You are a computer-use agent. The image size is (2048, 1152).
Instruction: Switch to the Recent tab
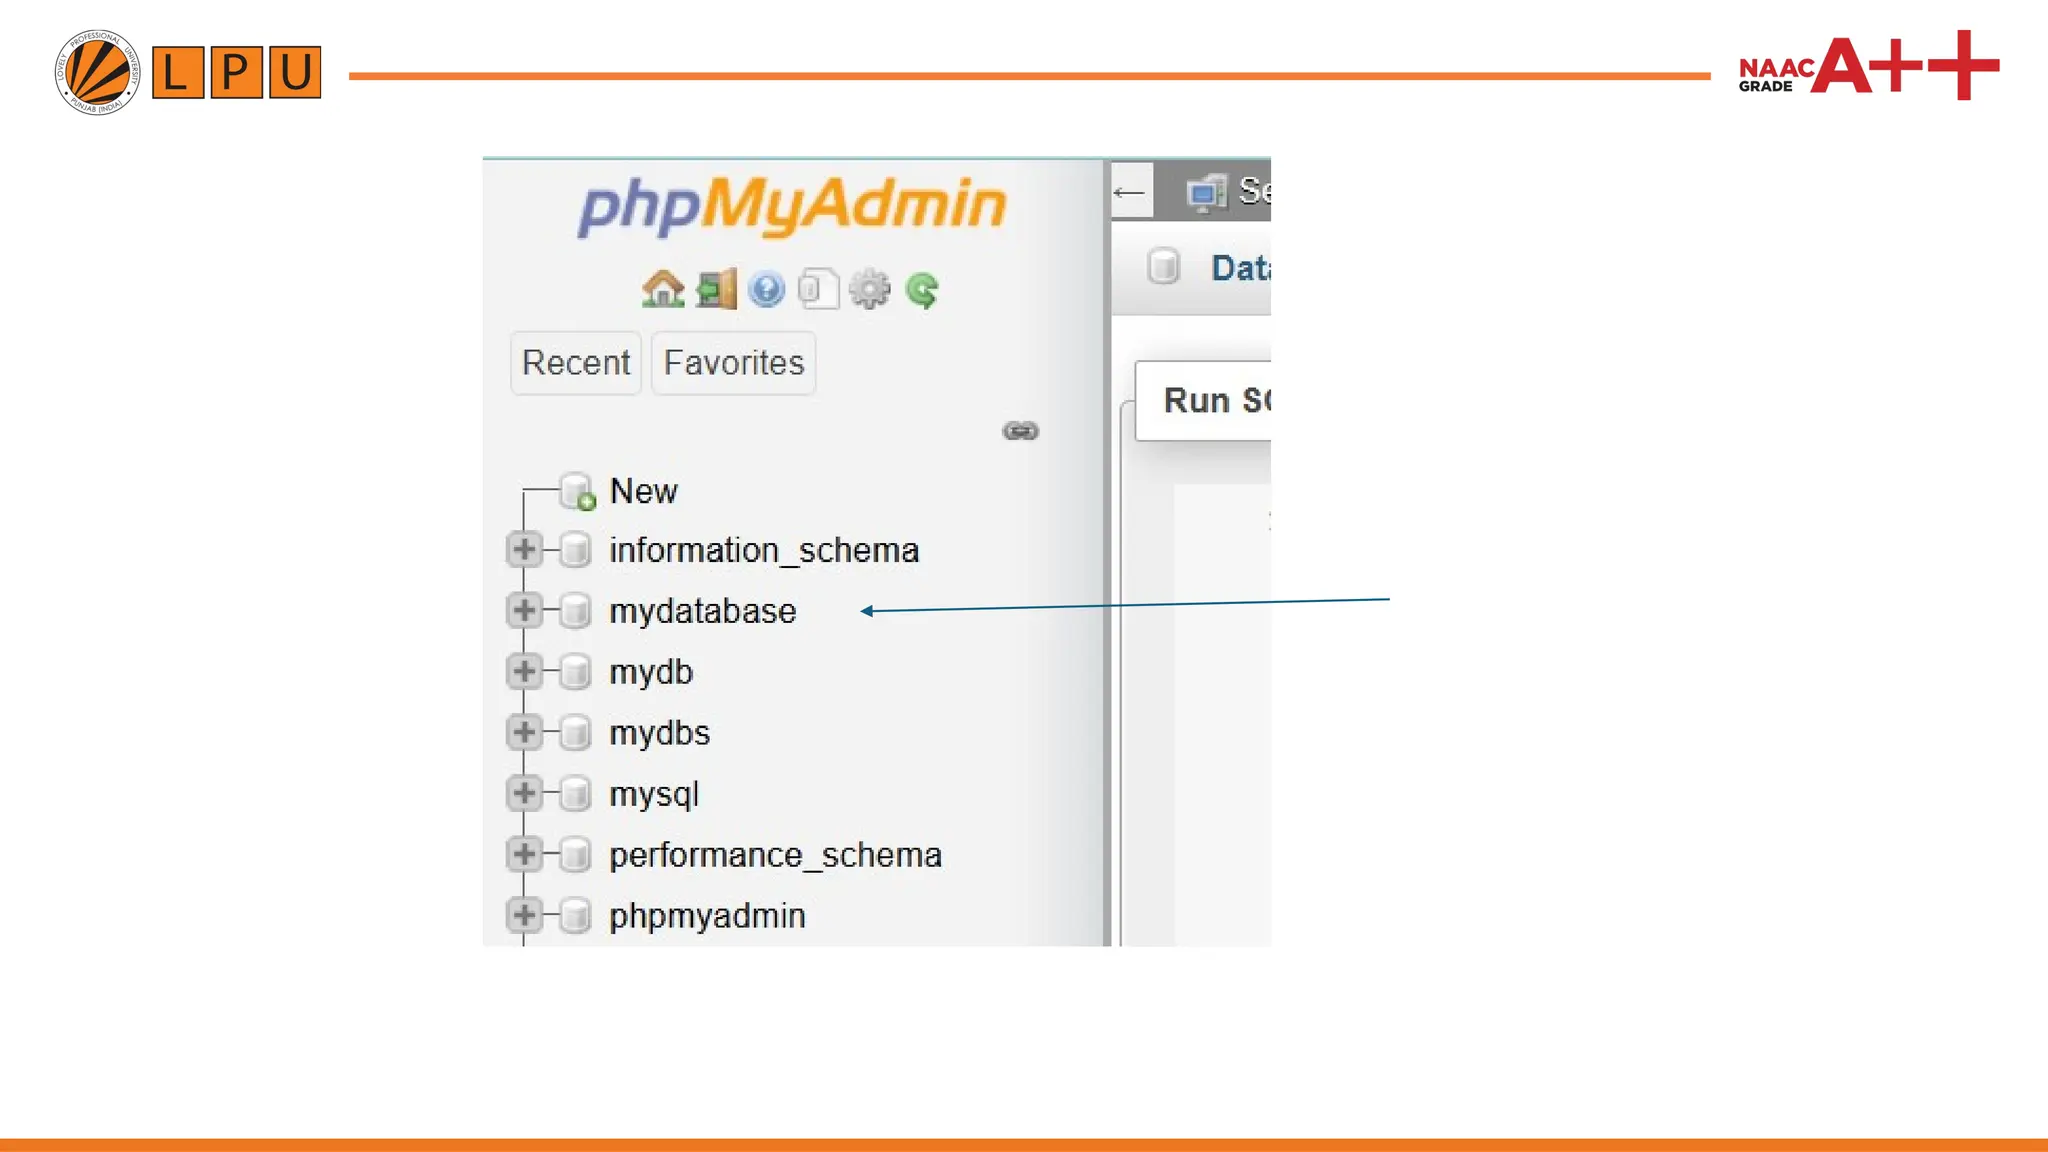(576, 363)
